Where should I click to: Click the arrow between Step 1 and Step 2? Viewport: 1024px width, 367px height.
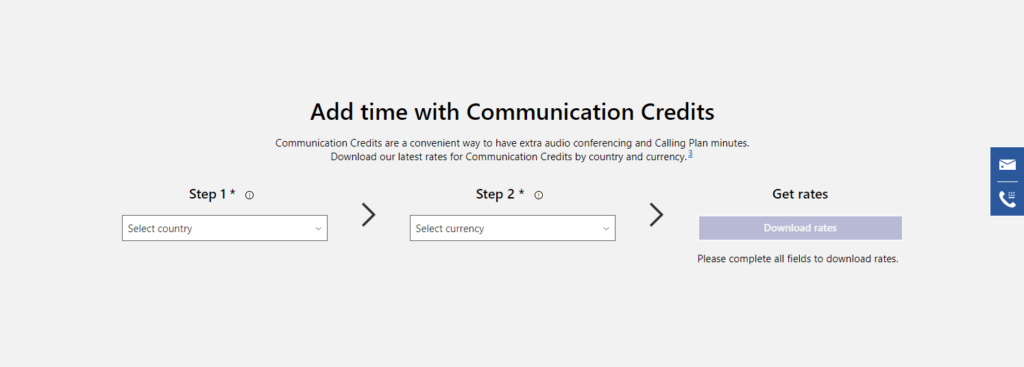[x=369, y=214]
